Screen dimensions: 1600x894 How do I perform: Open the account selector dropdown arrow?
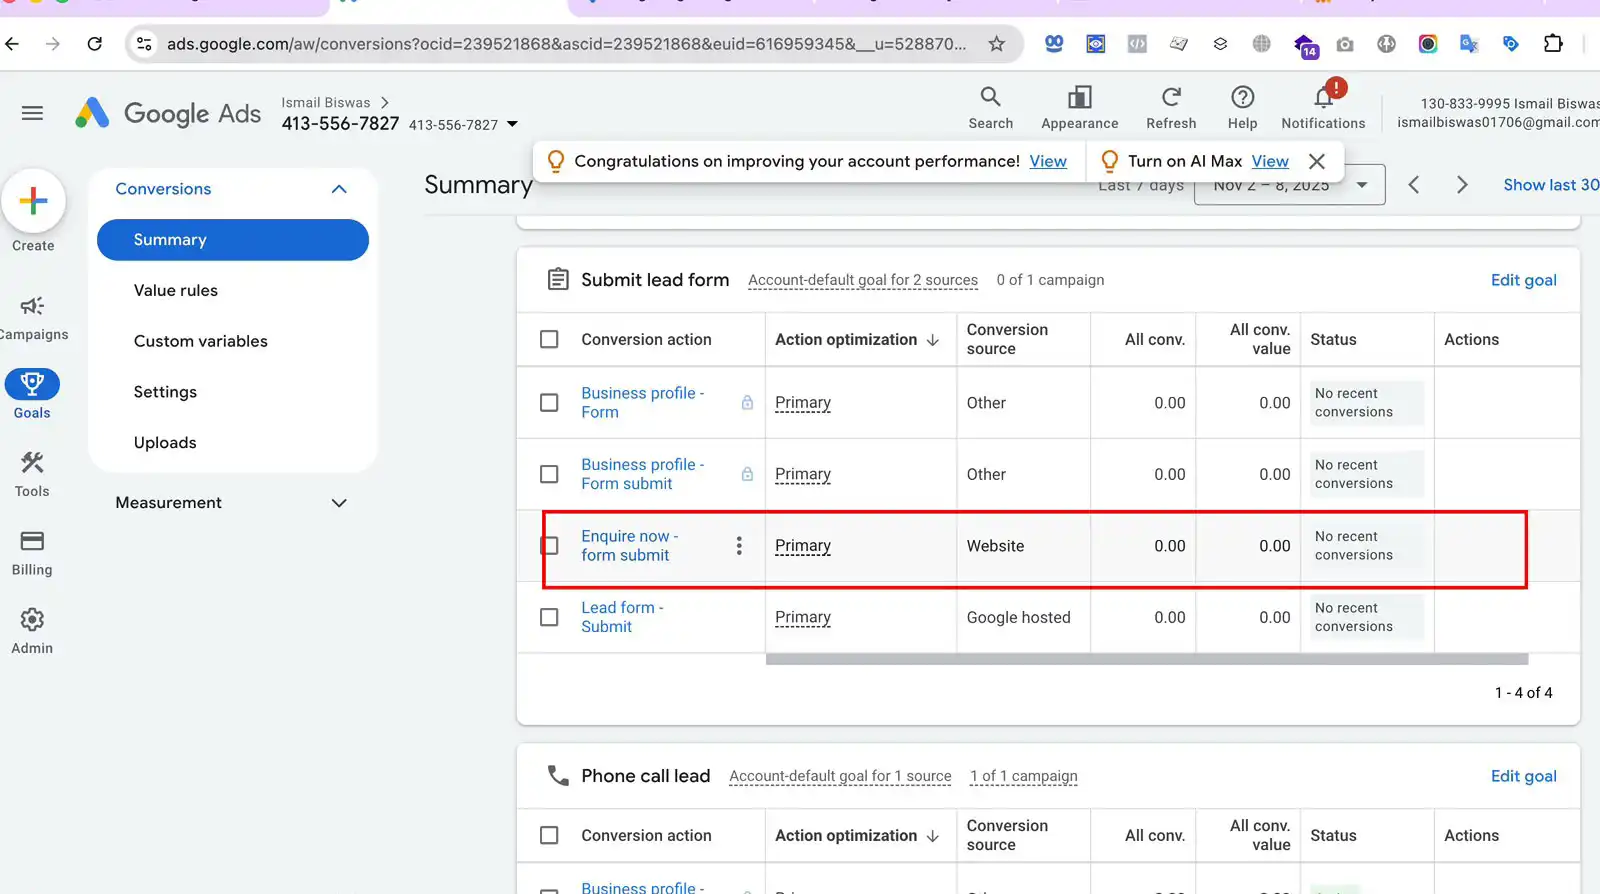coord(512,124)
